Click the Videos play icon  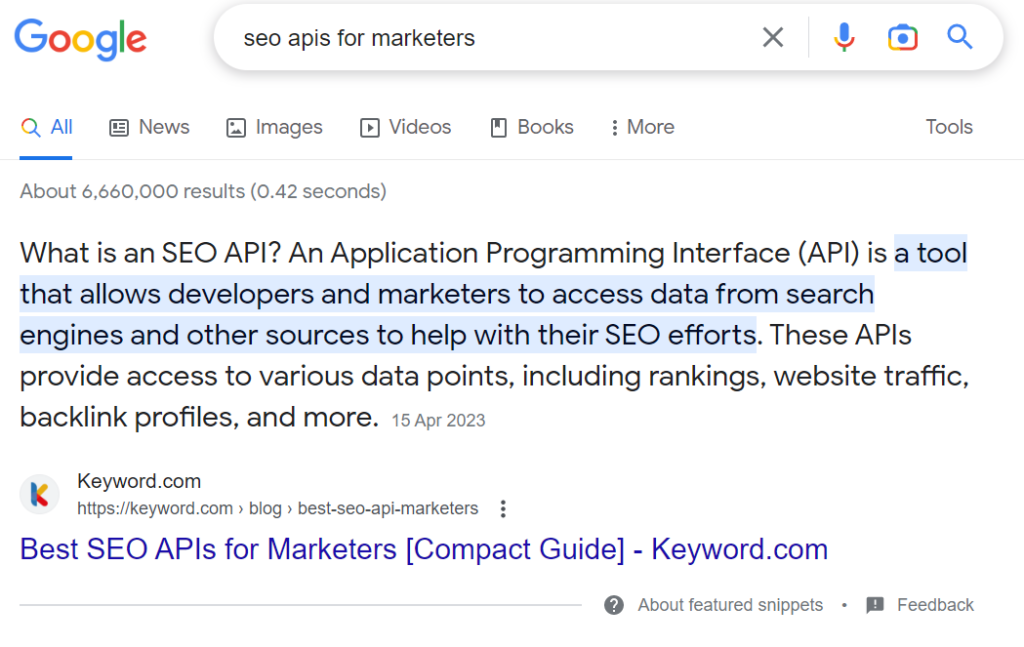pos(368,127)
